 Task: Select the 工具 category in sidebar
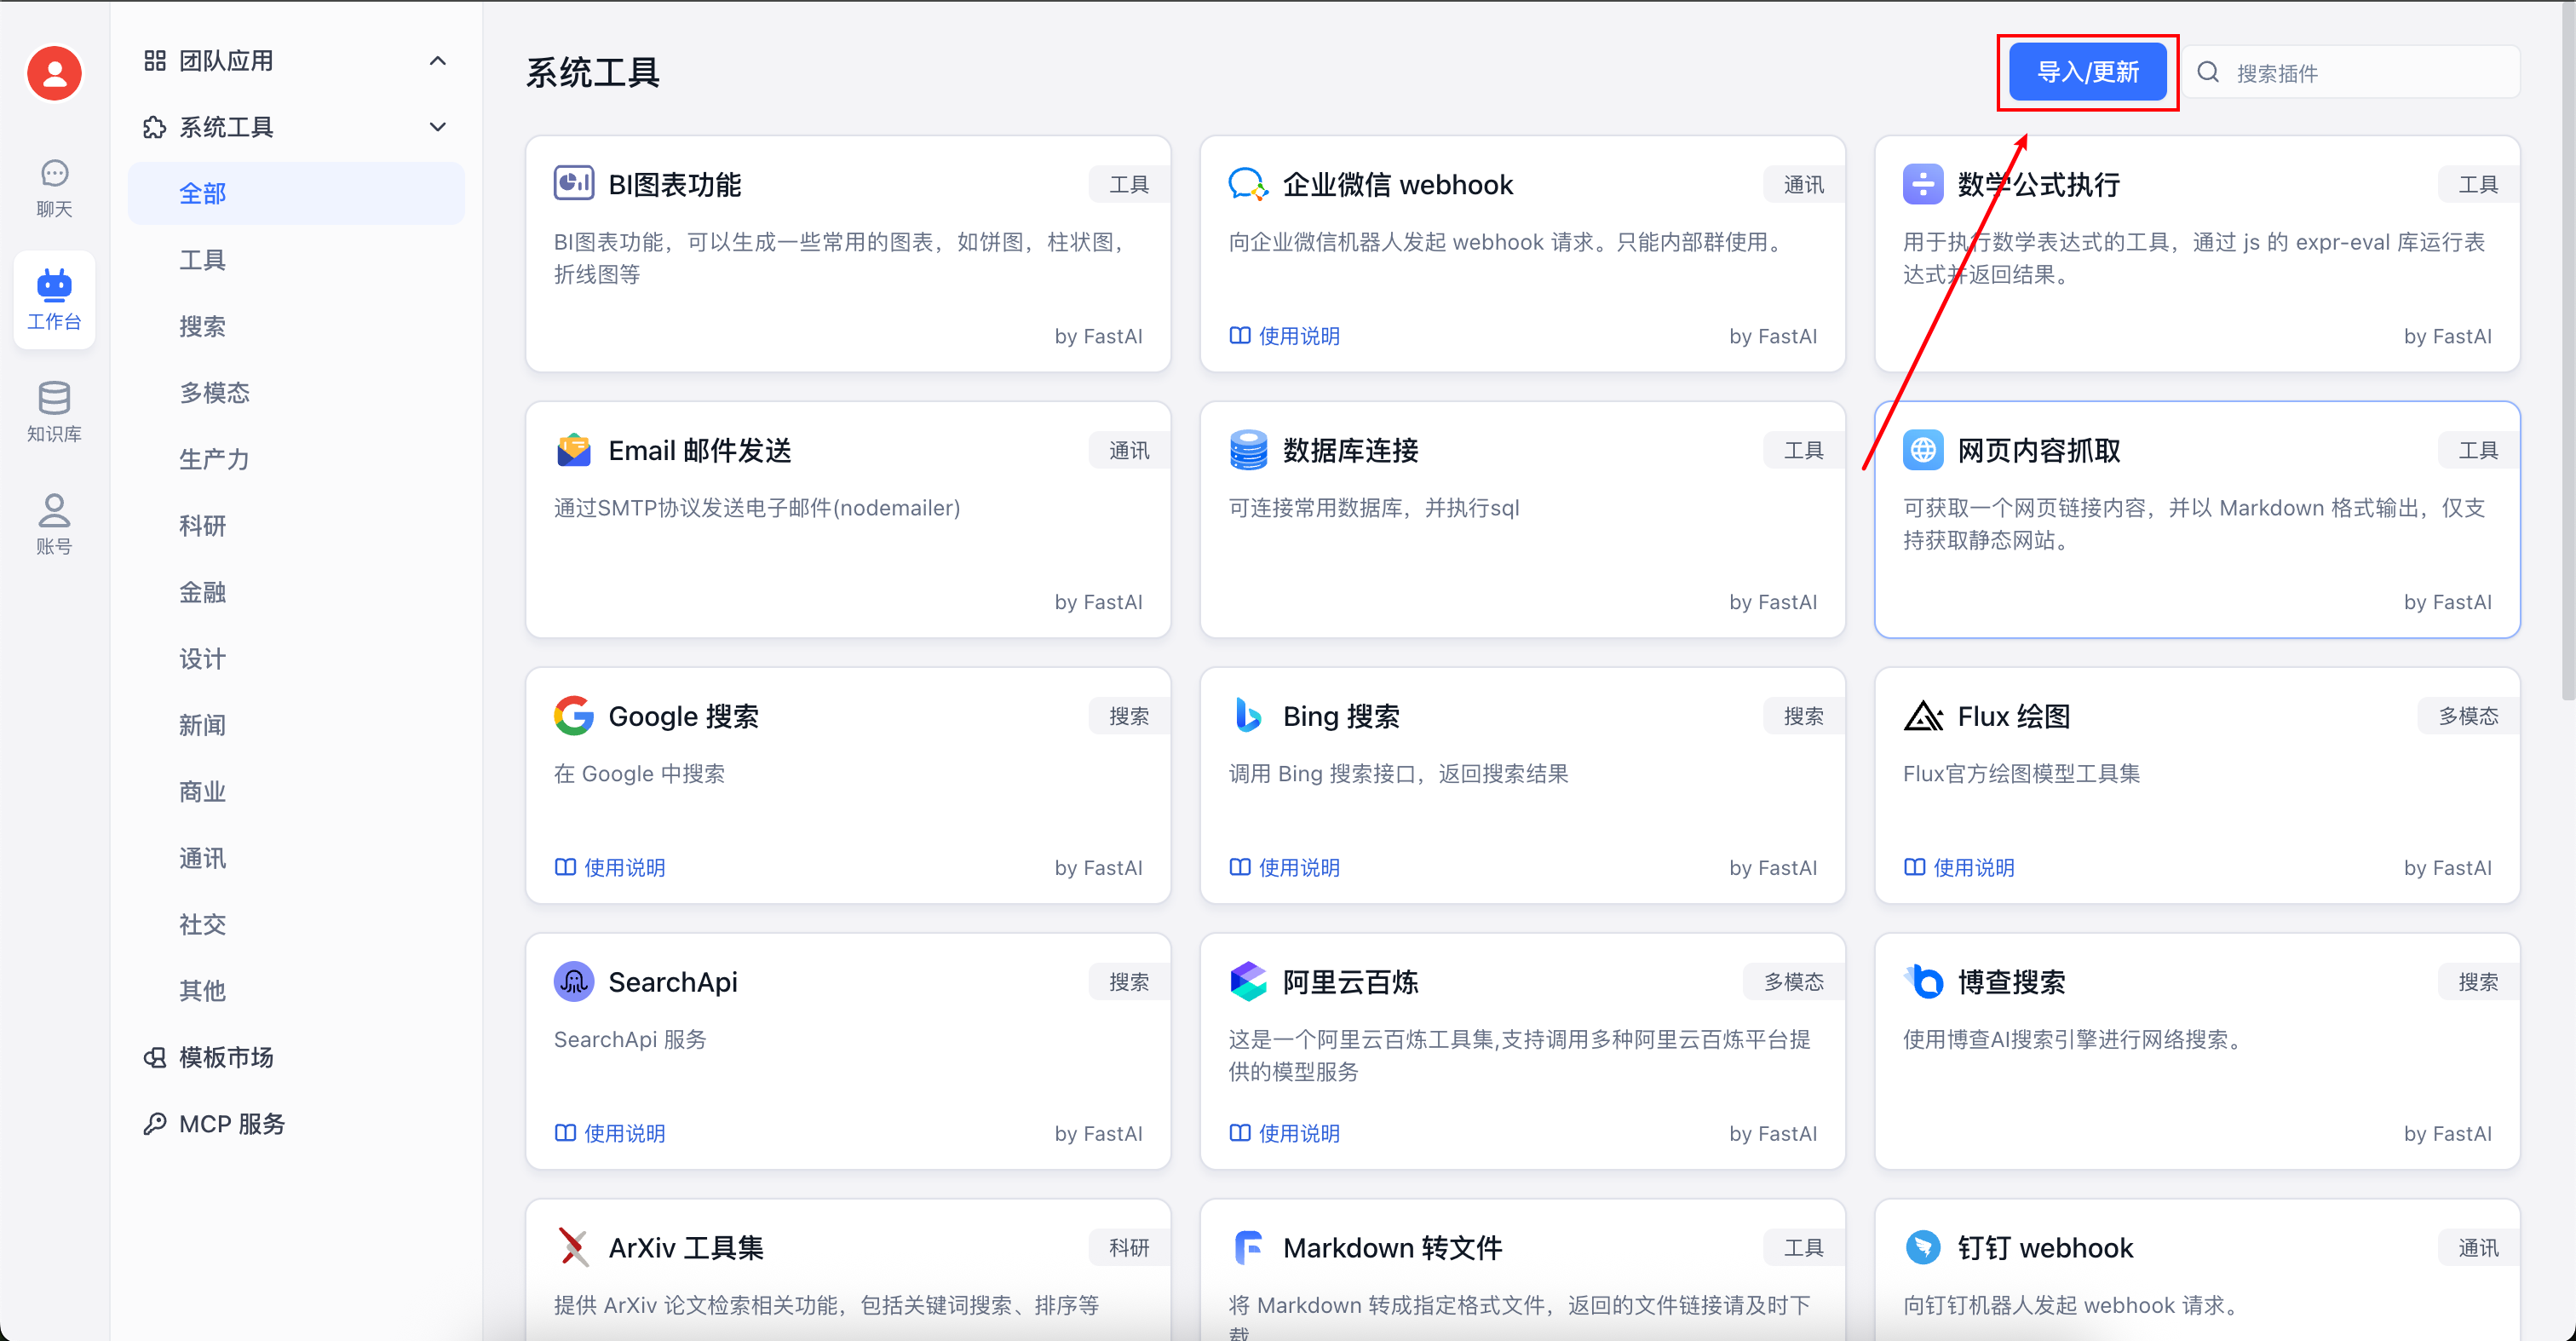click(297, 260)
